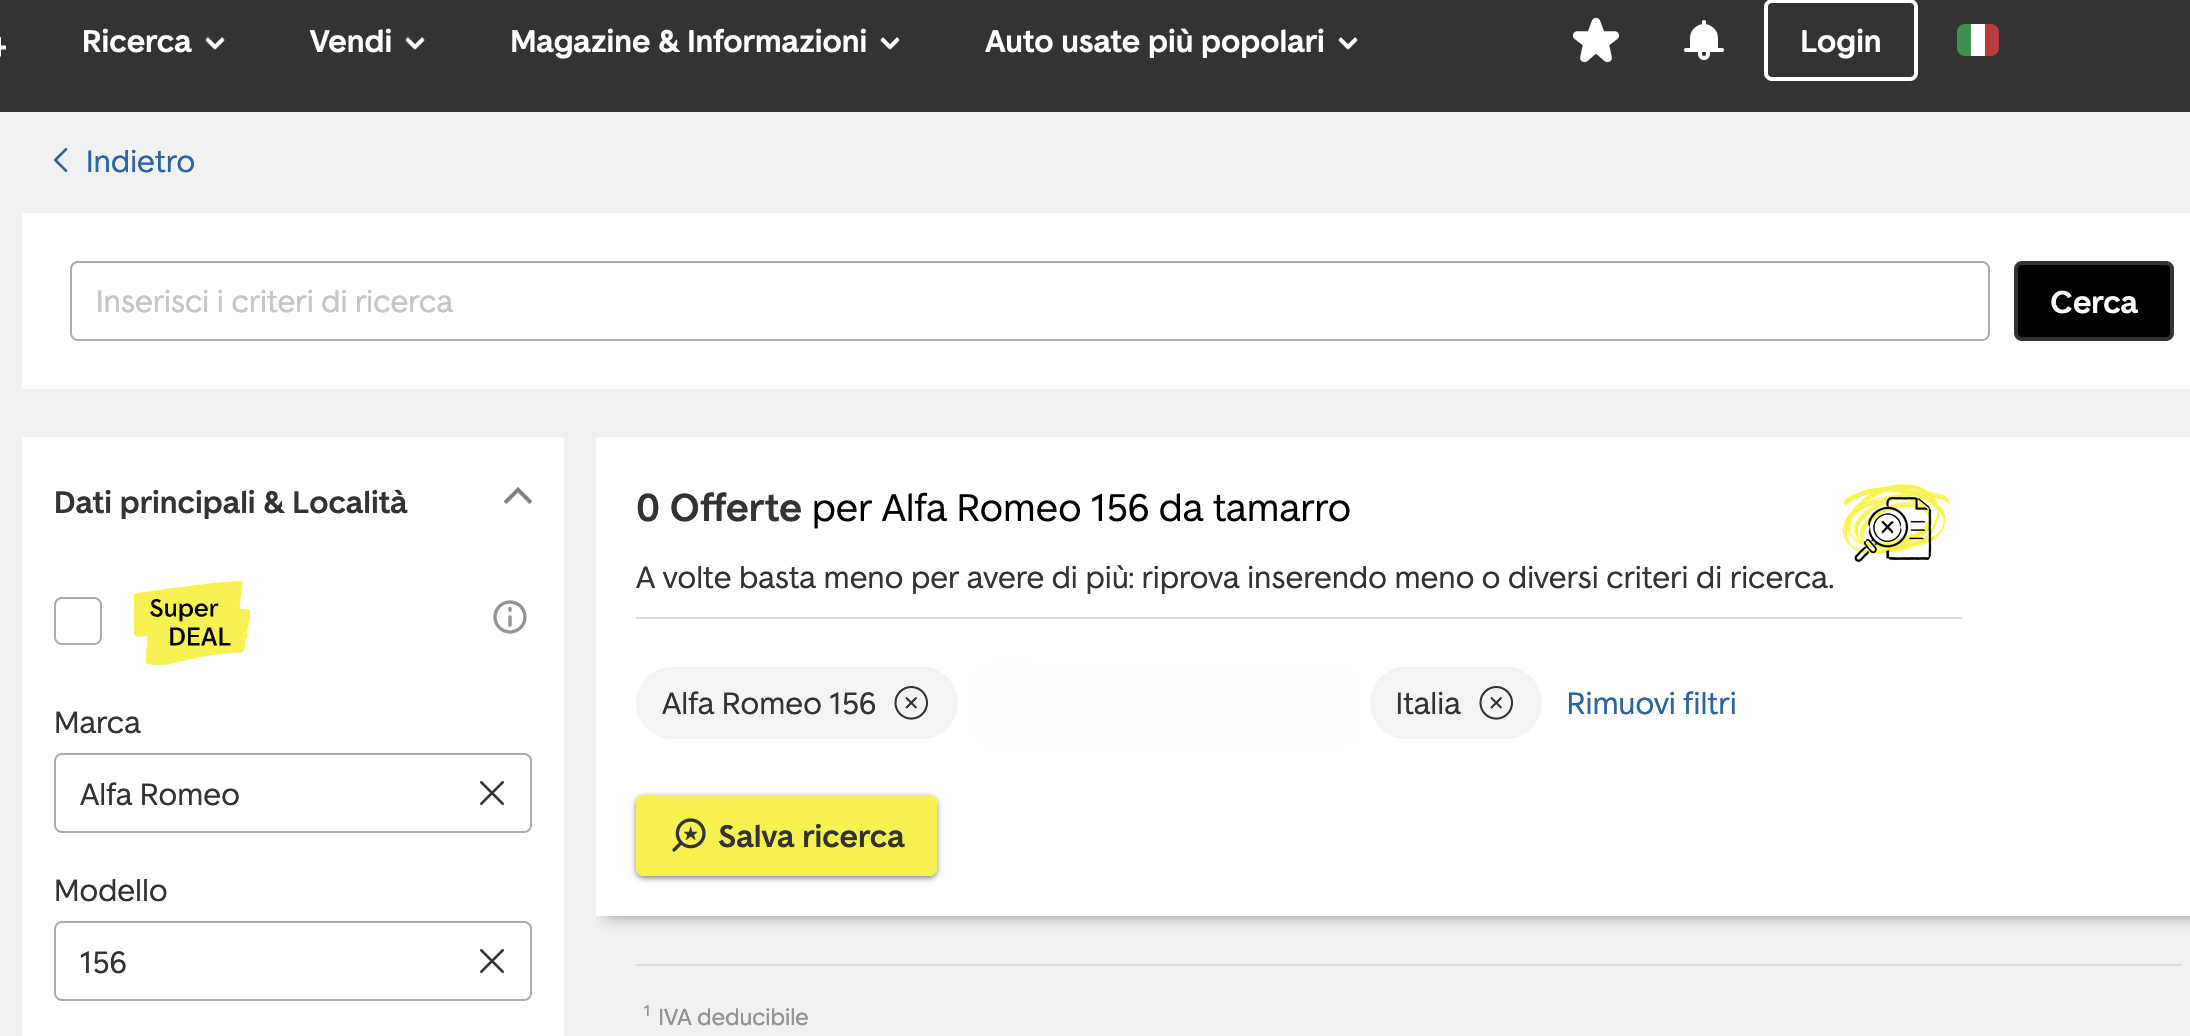Go back with the Indietro link
The width and height of the screenshot is (2190, 1036).
[x=140, y=161]
